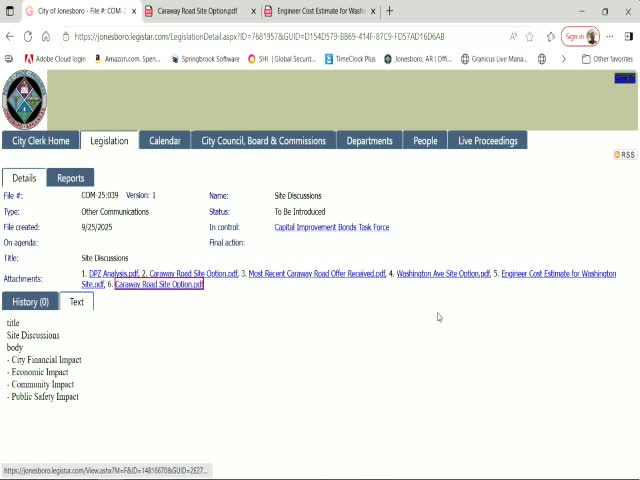Open Engineer Cost Estimate for Washington Site.pdf
Image resolution: width=640 pixels, height=480 pixels.
(558, 274)
